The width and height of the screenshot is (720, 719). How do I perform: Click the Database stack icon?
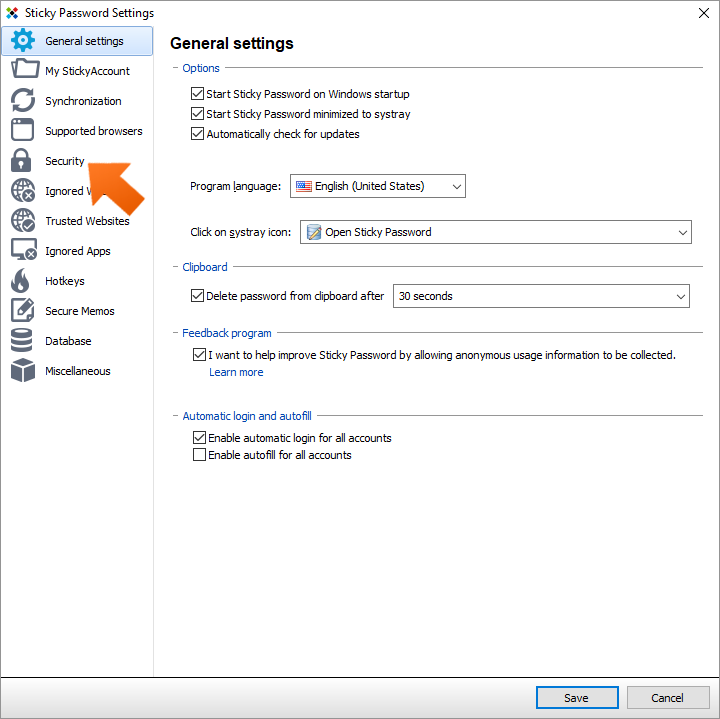[x=22, y=340]
